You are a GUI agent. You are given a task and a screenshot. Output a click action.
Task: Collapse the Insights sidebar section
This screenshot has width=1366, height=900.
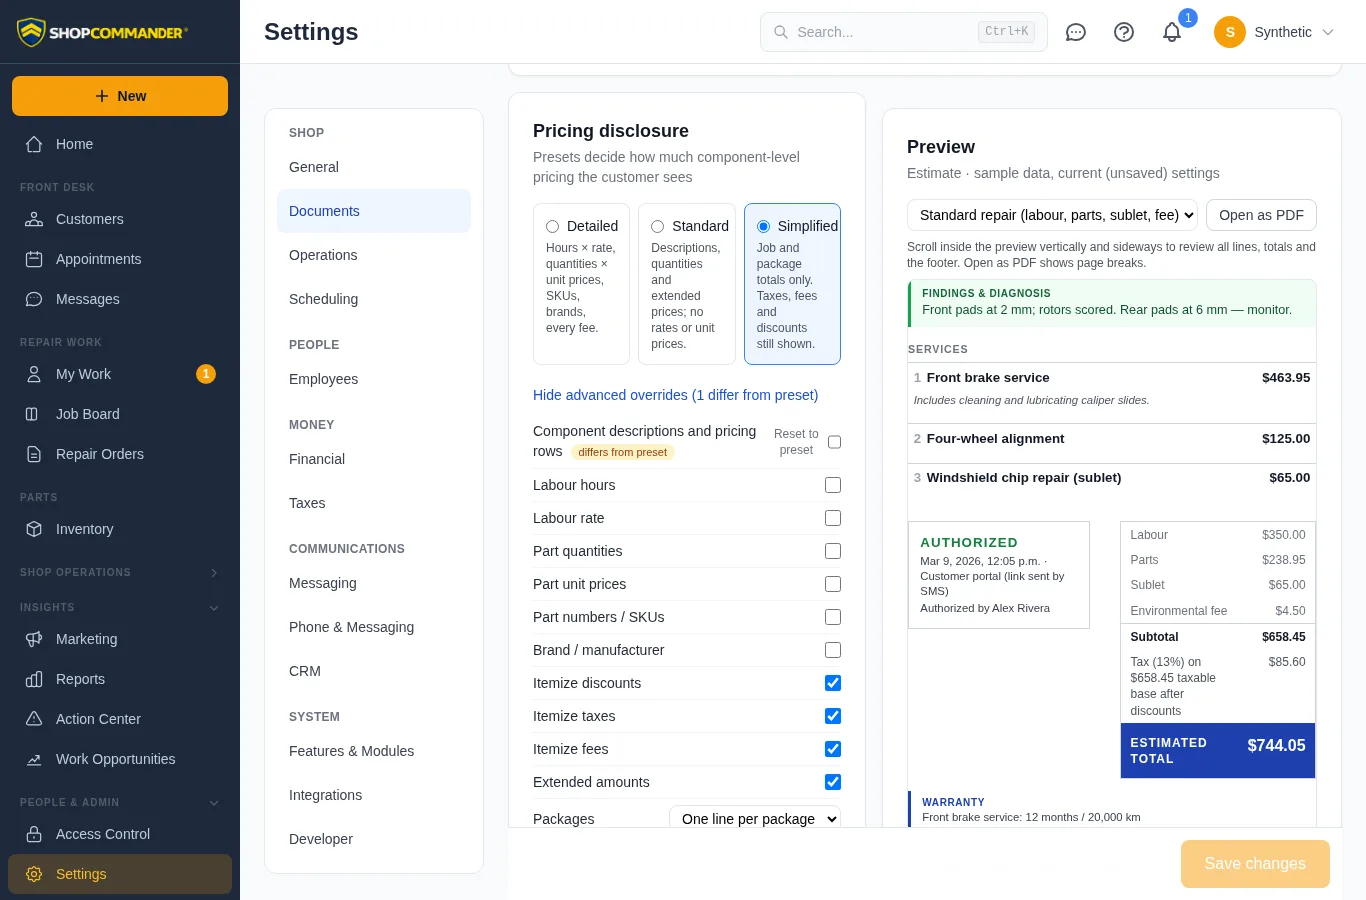214,608
